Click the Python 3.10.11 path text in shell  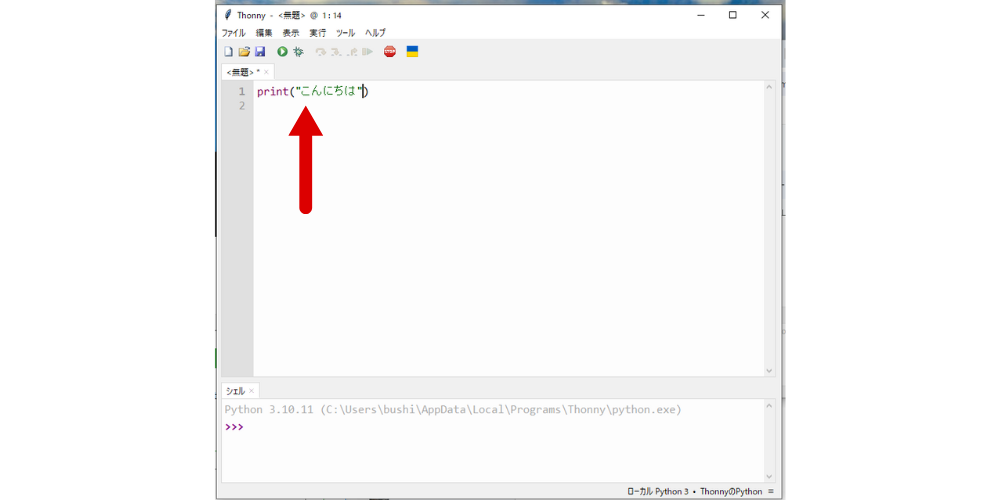pos(453,409)
